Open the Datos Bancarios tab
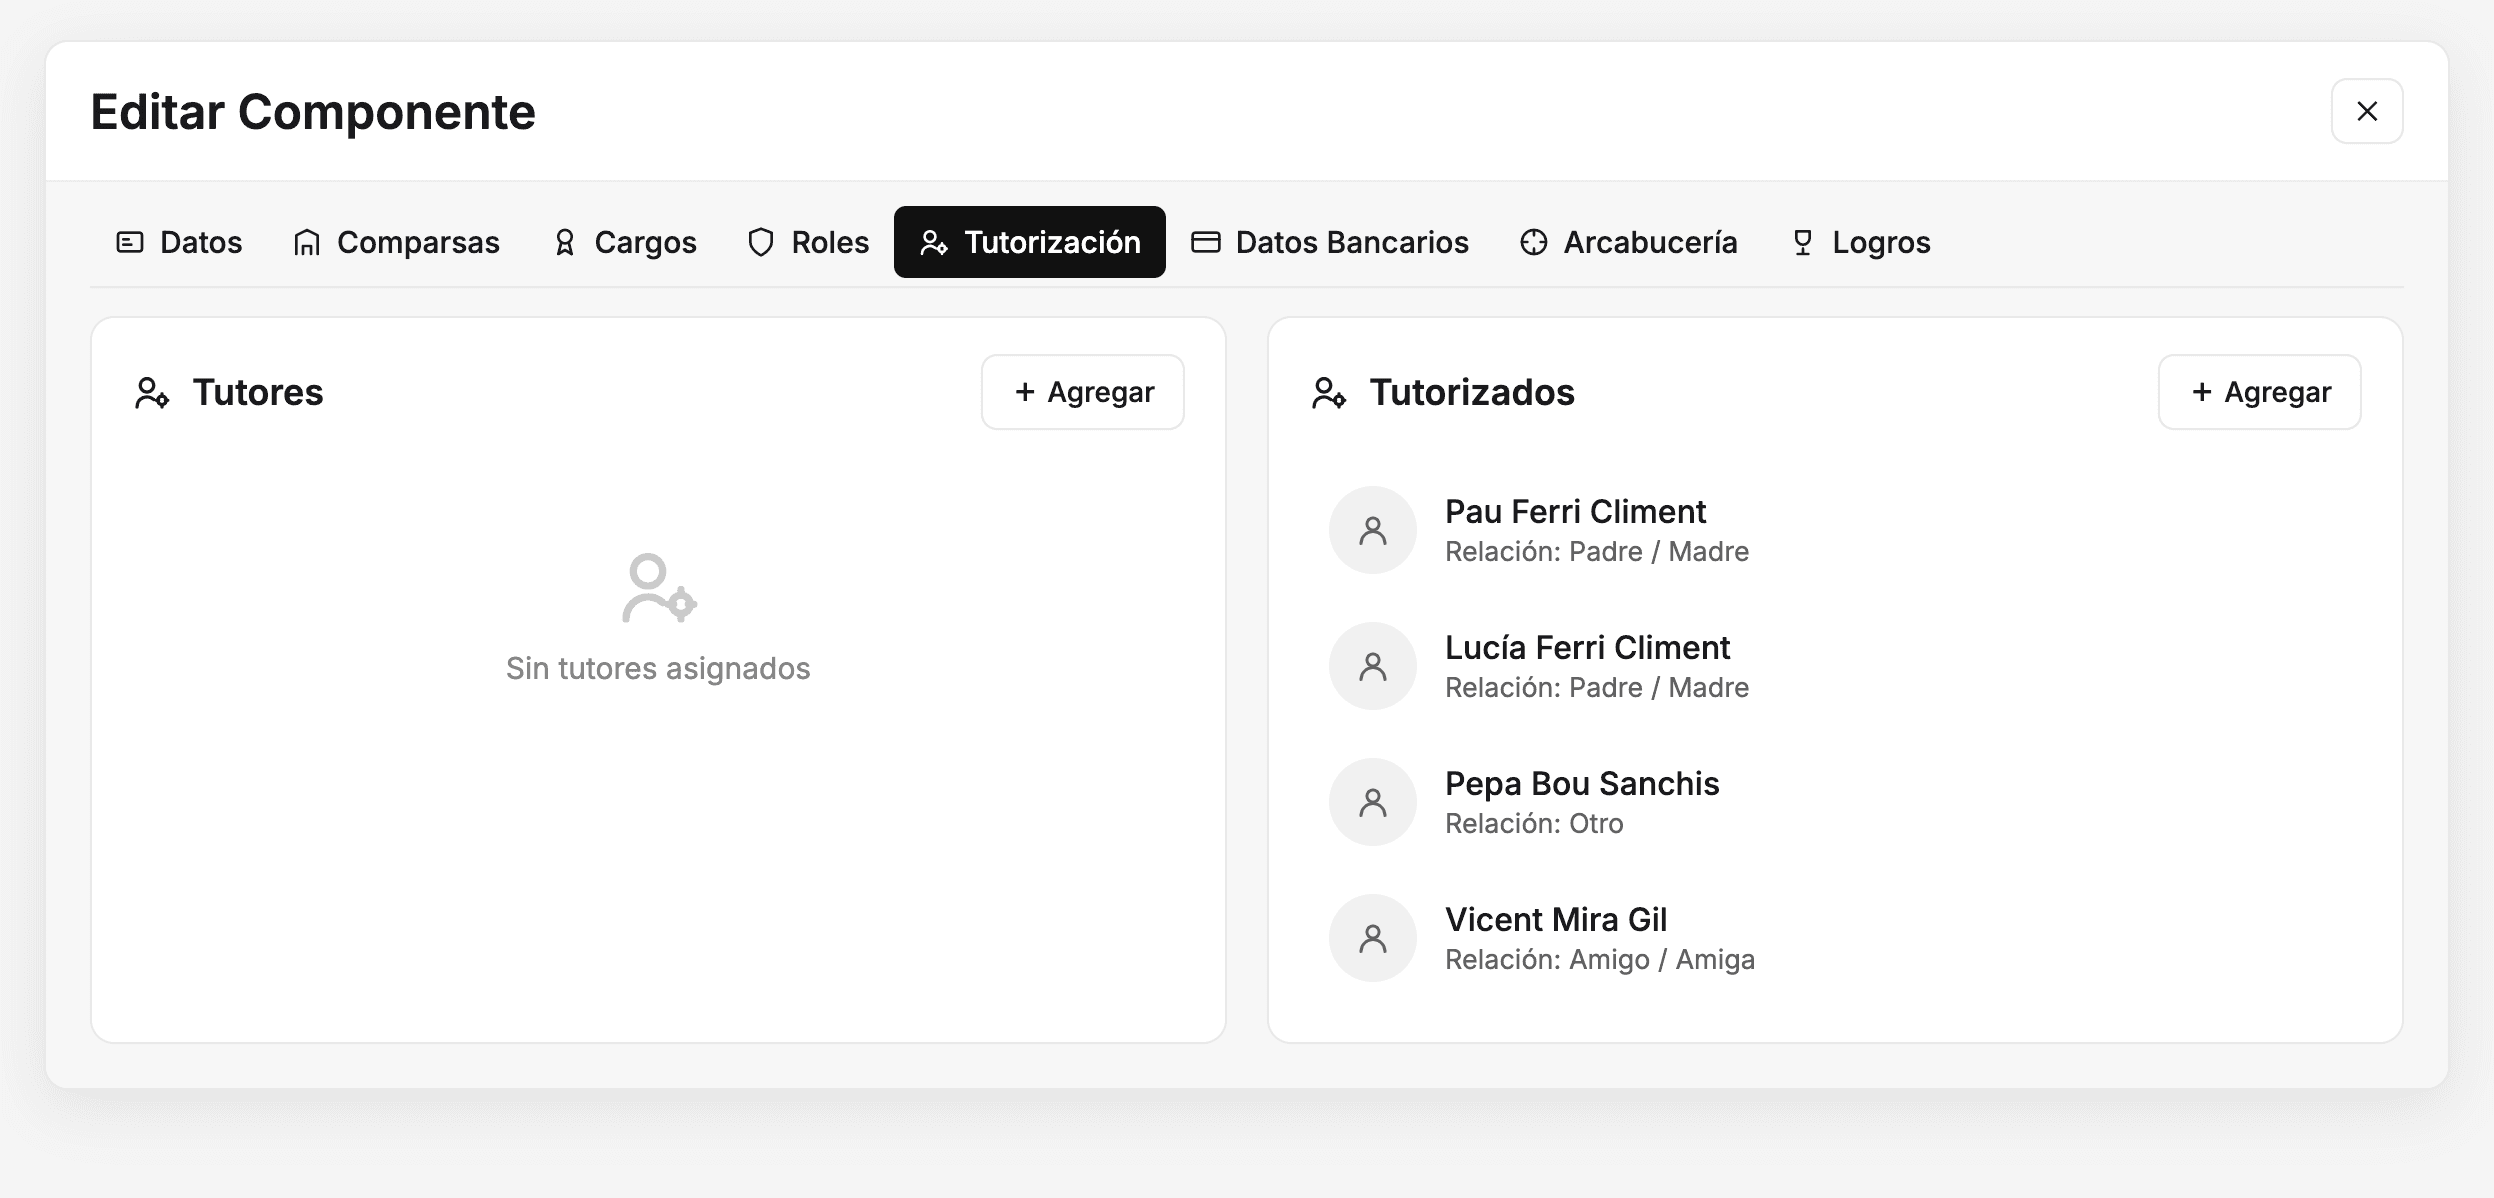The height and width of the screenshot is (1198, 2494). (x=1330, y=242)
